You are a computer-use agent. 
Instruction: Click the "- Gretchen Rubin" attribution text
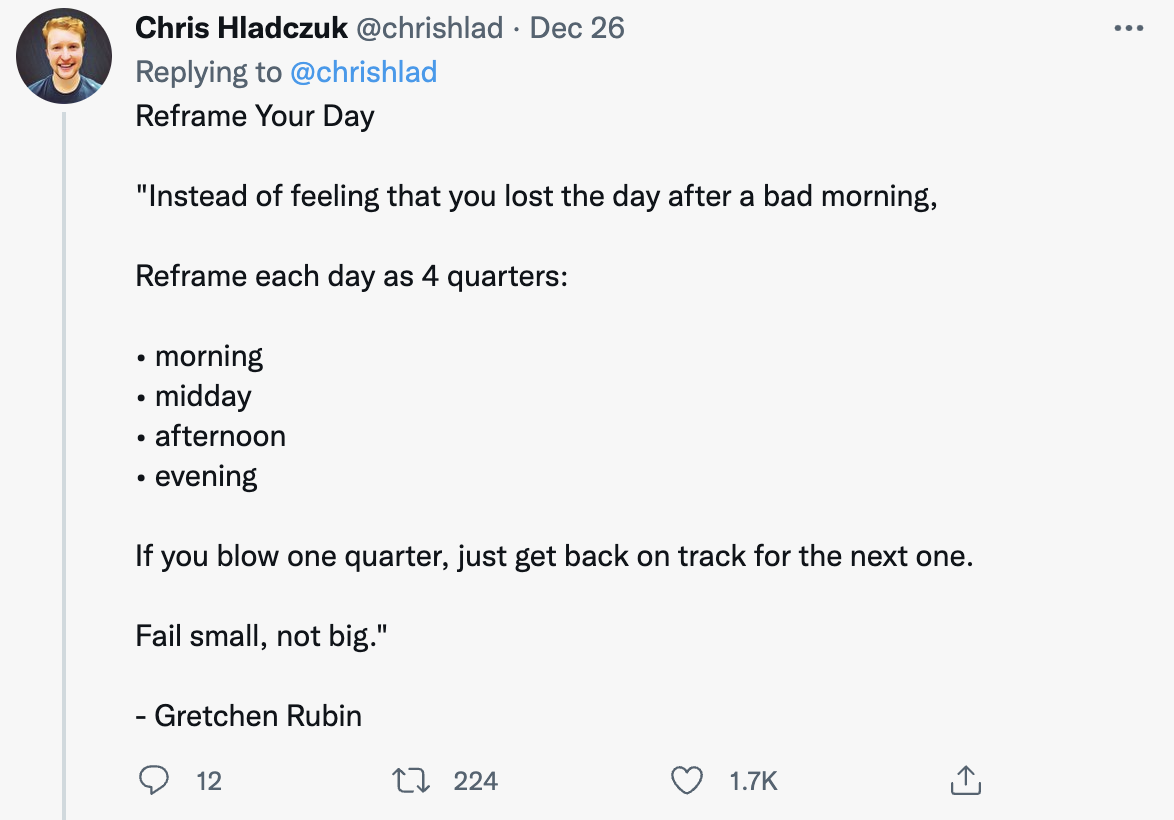pyautogui.click(x=248, y=716)
